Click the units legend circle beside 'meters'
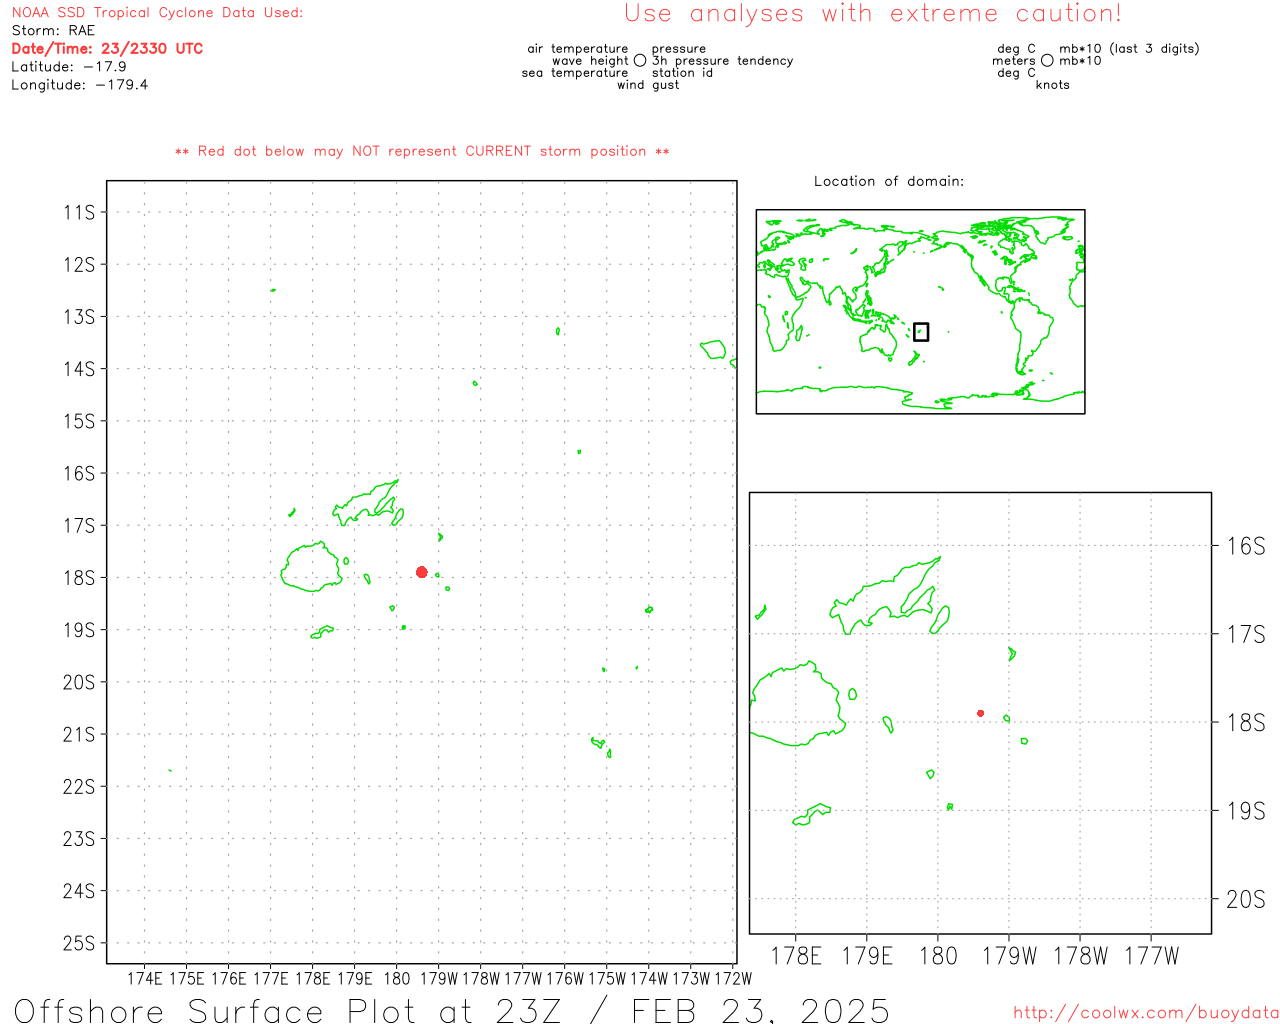Screen dimensions: 1280x1024 coord(1047,61)
